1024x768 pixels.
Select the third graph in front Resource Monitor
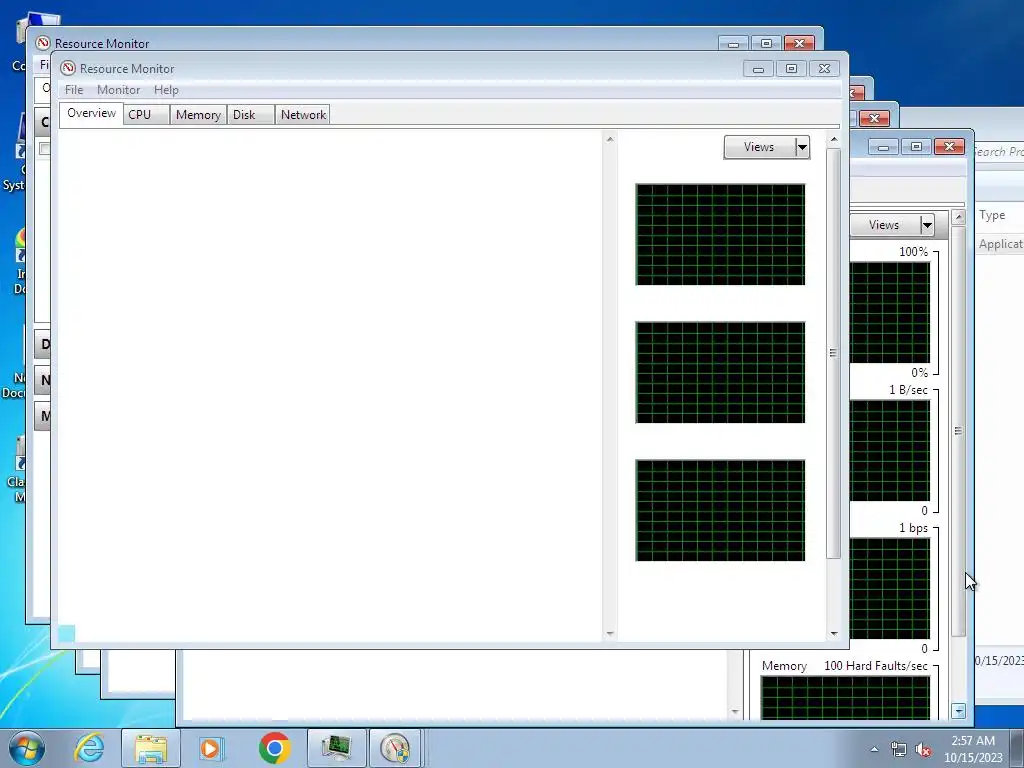(x=720, y=510)
